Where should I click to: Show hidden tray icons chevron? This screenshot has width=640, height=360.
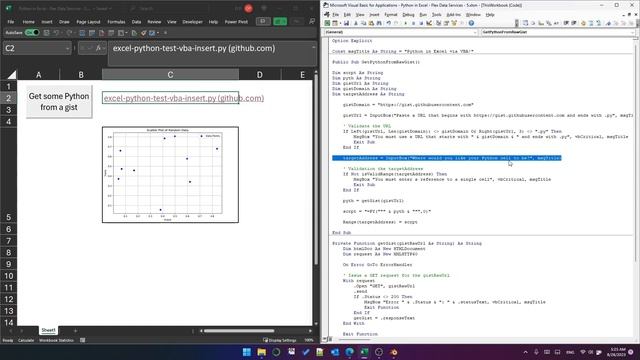[x=525, y=352]
